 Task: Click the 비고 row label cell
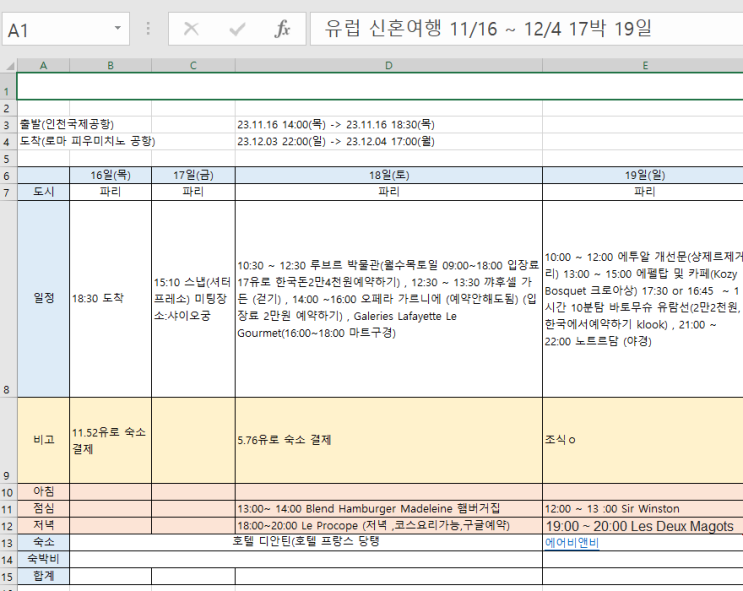click(x=43, y=440)
